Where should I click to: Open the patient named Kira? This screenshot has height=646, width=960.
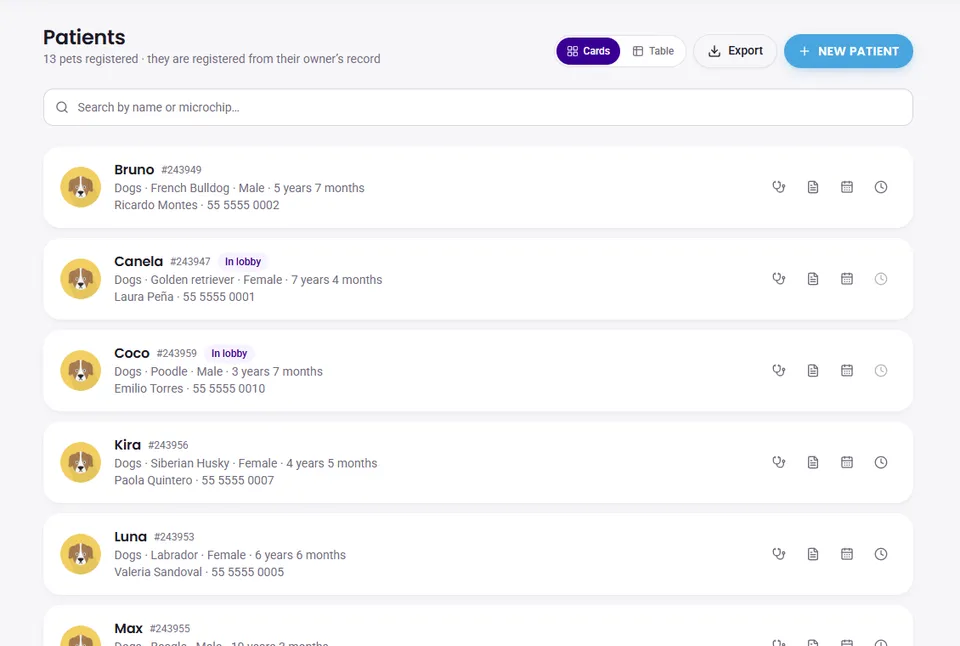(127, 445)
